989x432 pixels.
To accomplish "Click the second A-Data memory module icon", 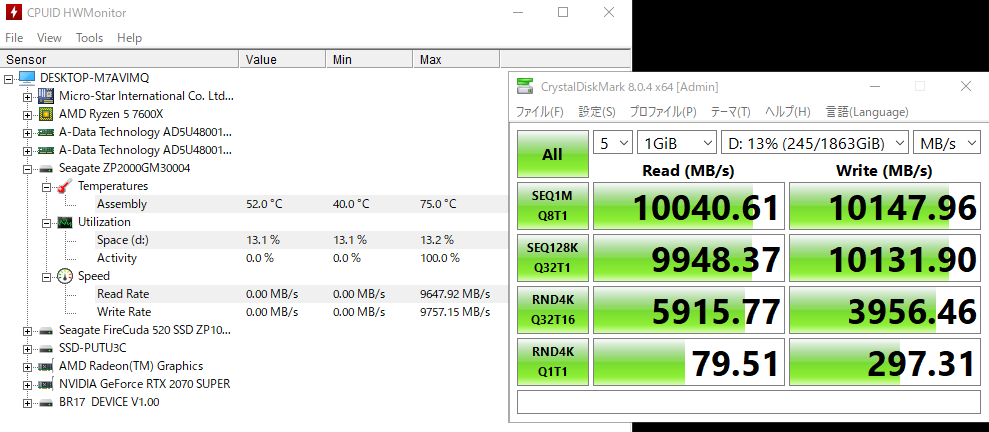I will point(45,150).
